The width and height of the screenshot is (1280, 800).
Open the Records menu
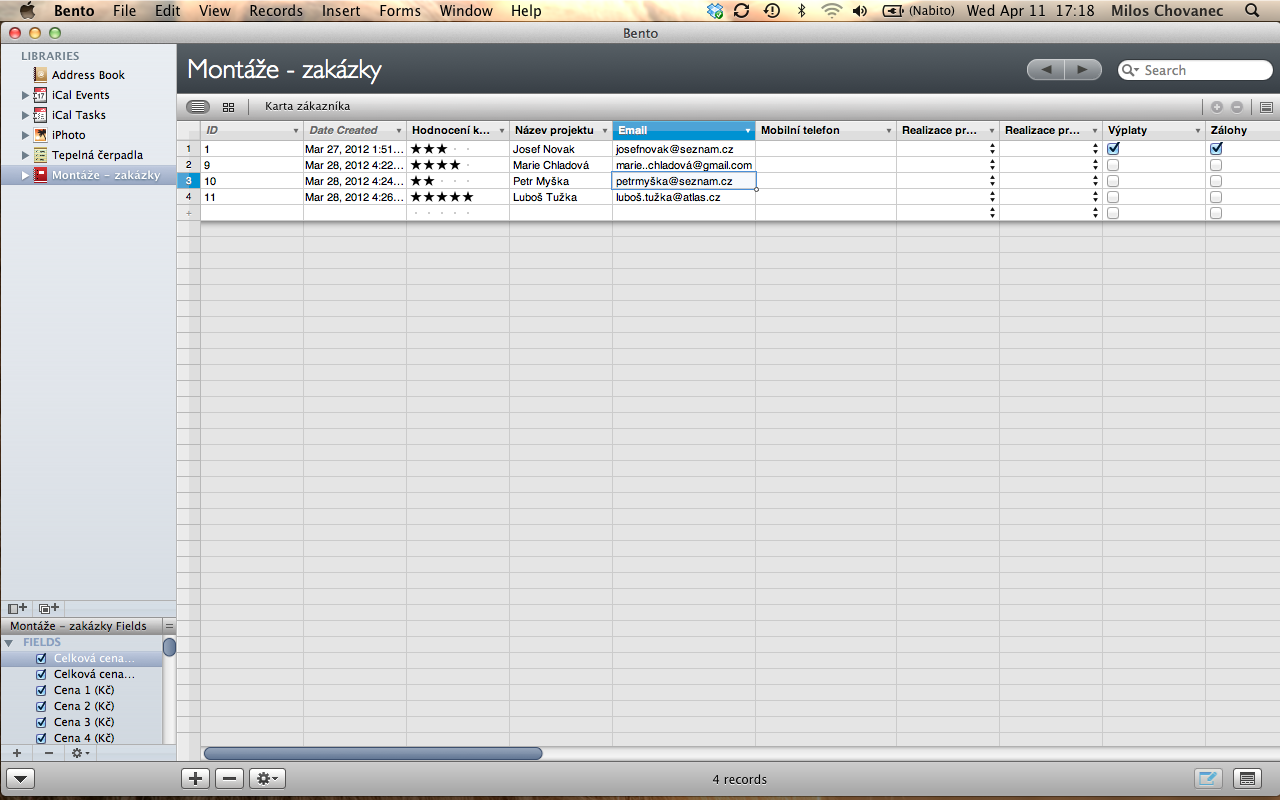276,11
